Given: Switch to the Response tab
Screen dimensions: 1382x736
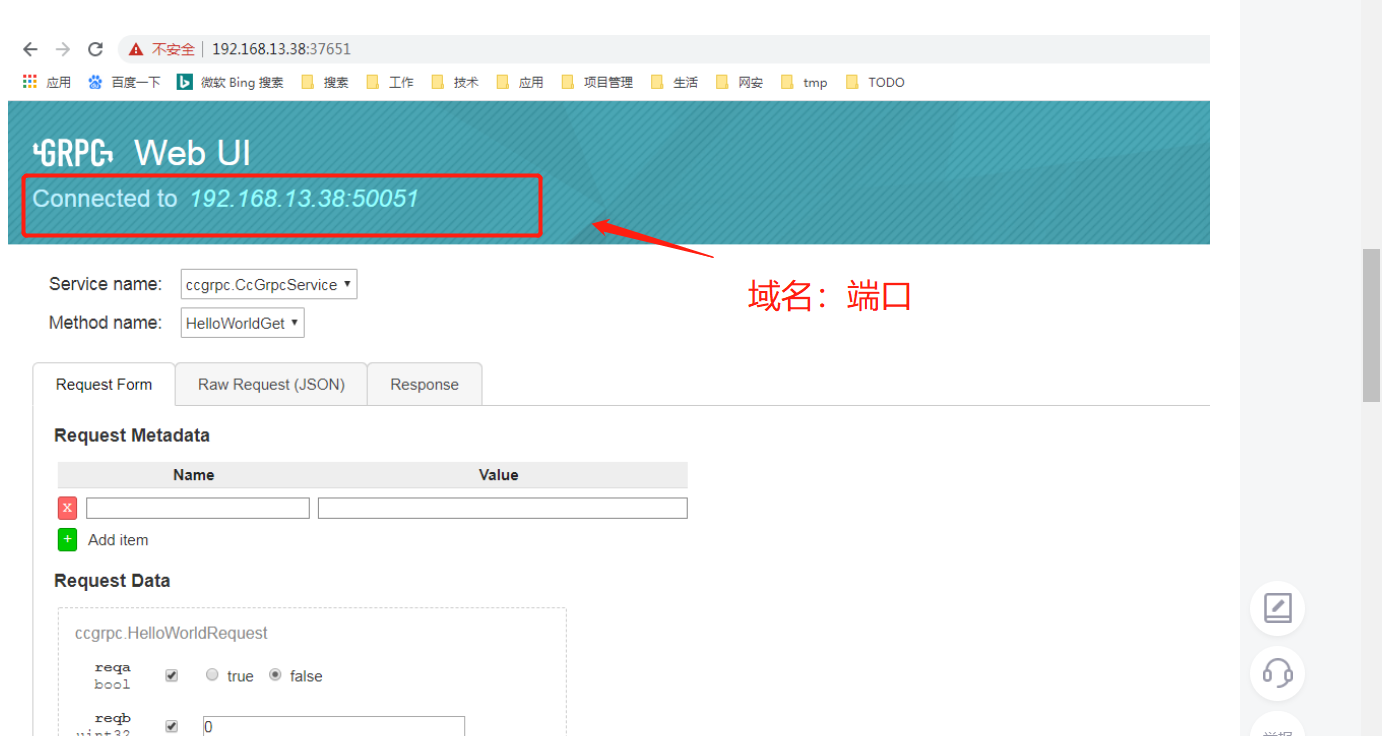Looking at the screenshot, I should point(424,384).
